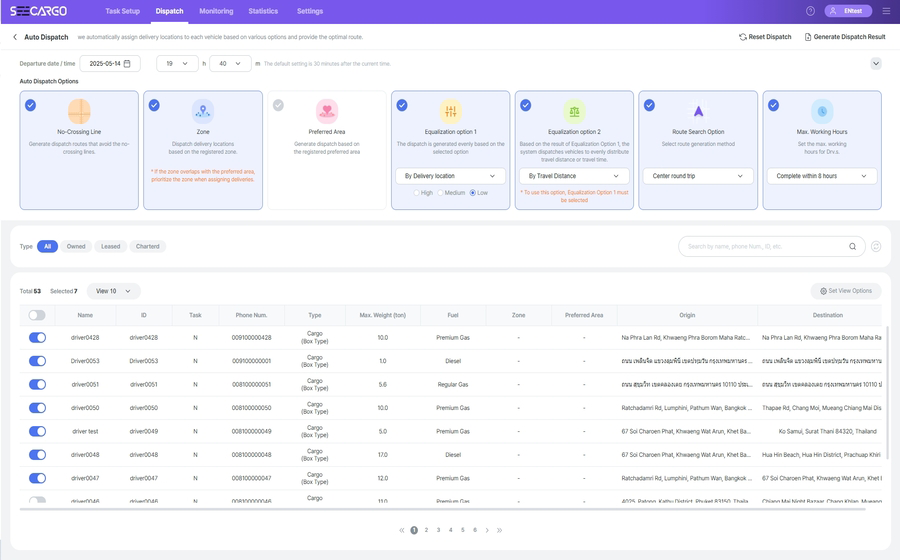
Task: Click phone number 008100000050
Action: (x=251, y=408)
